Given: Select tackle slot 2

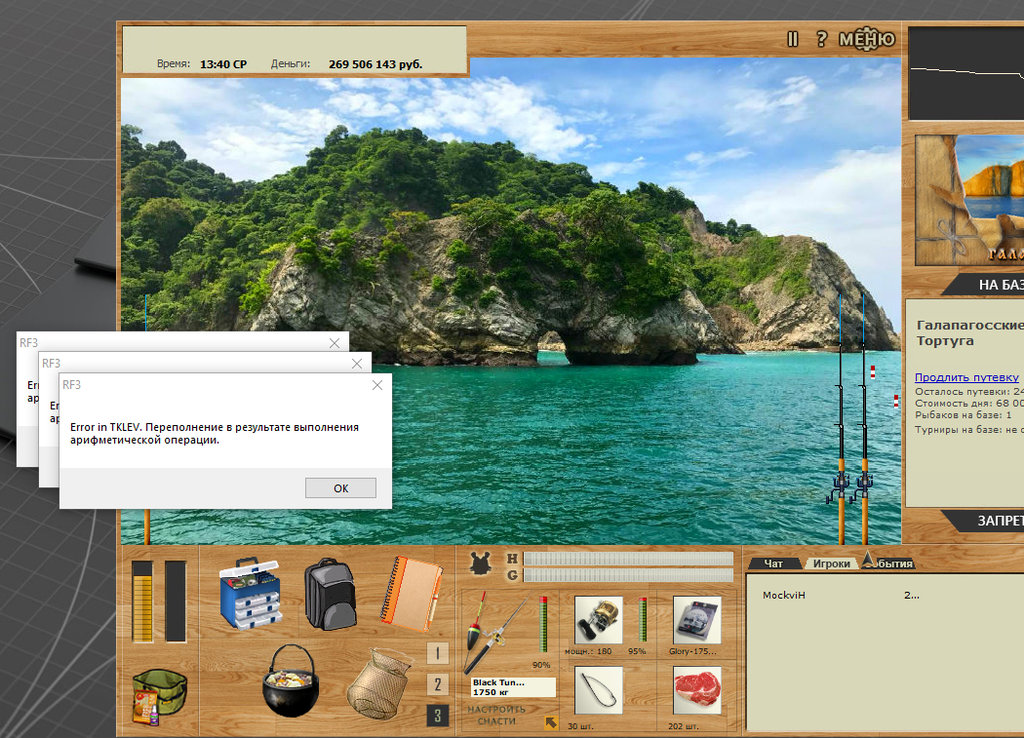Looking at the screenshot, I should tap(438, 684).
